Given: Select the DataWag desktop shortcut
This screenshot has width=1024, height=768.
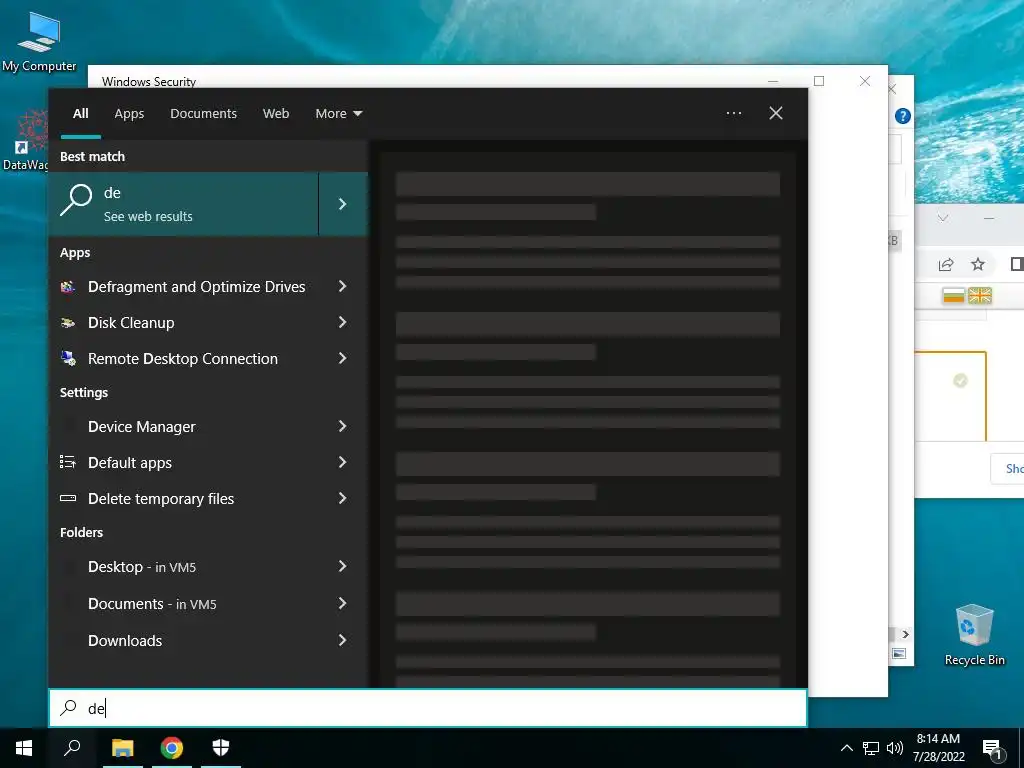Looking at the screenshot, I should click(x=26, y=141).
